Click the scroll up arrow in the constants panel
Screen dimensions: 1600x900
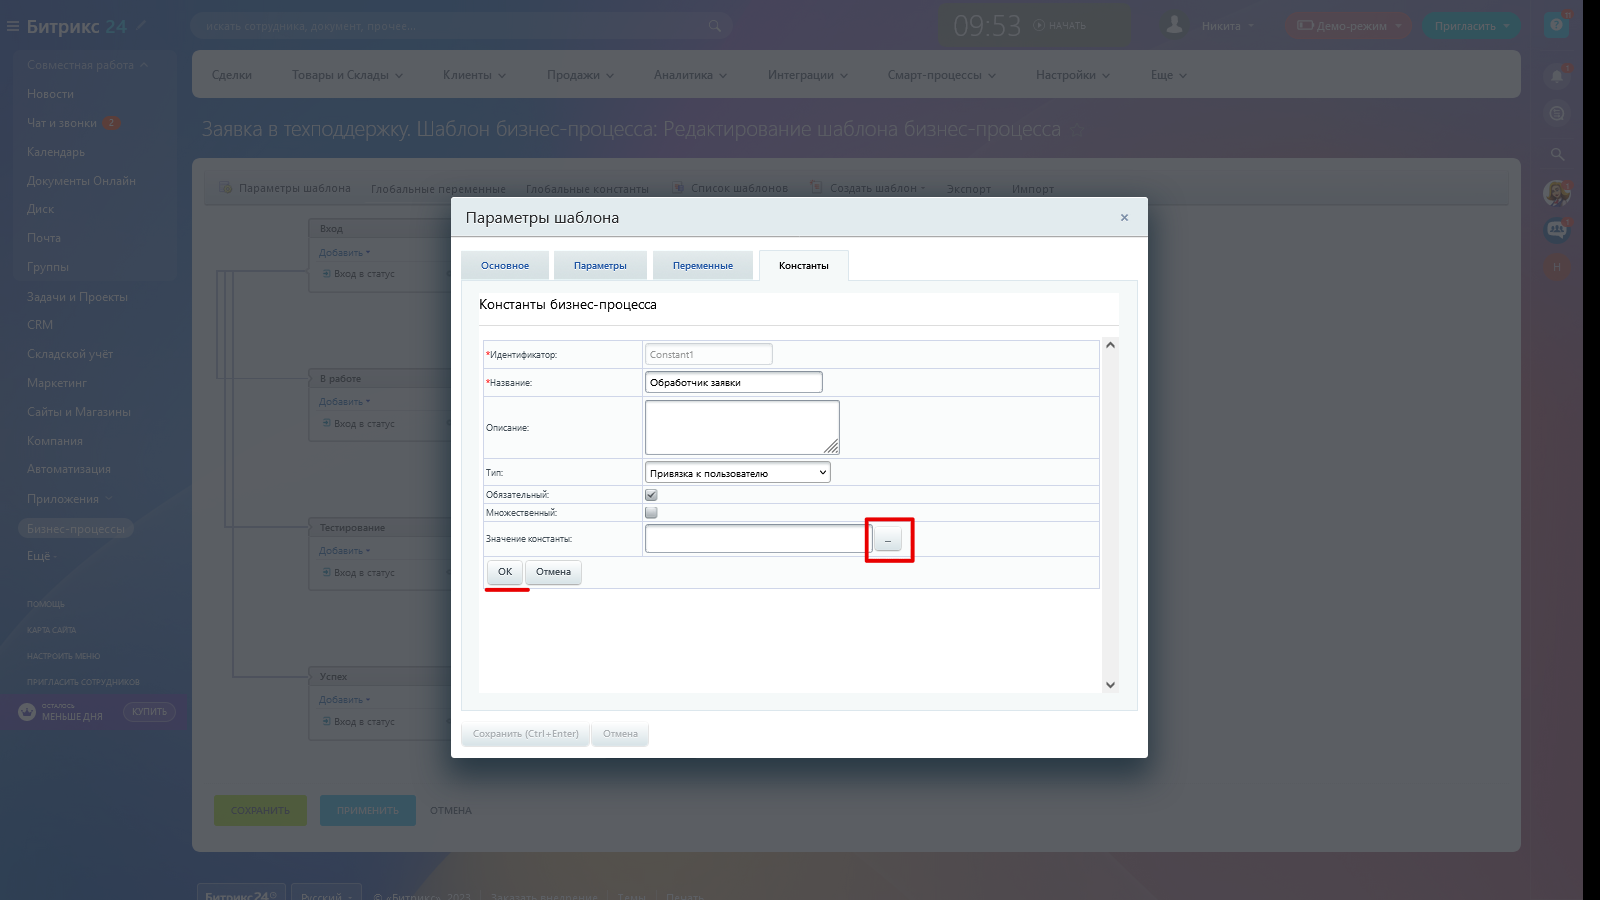coord(1110,345)
